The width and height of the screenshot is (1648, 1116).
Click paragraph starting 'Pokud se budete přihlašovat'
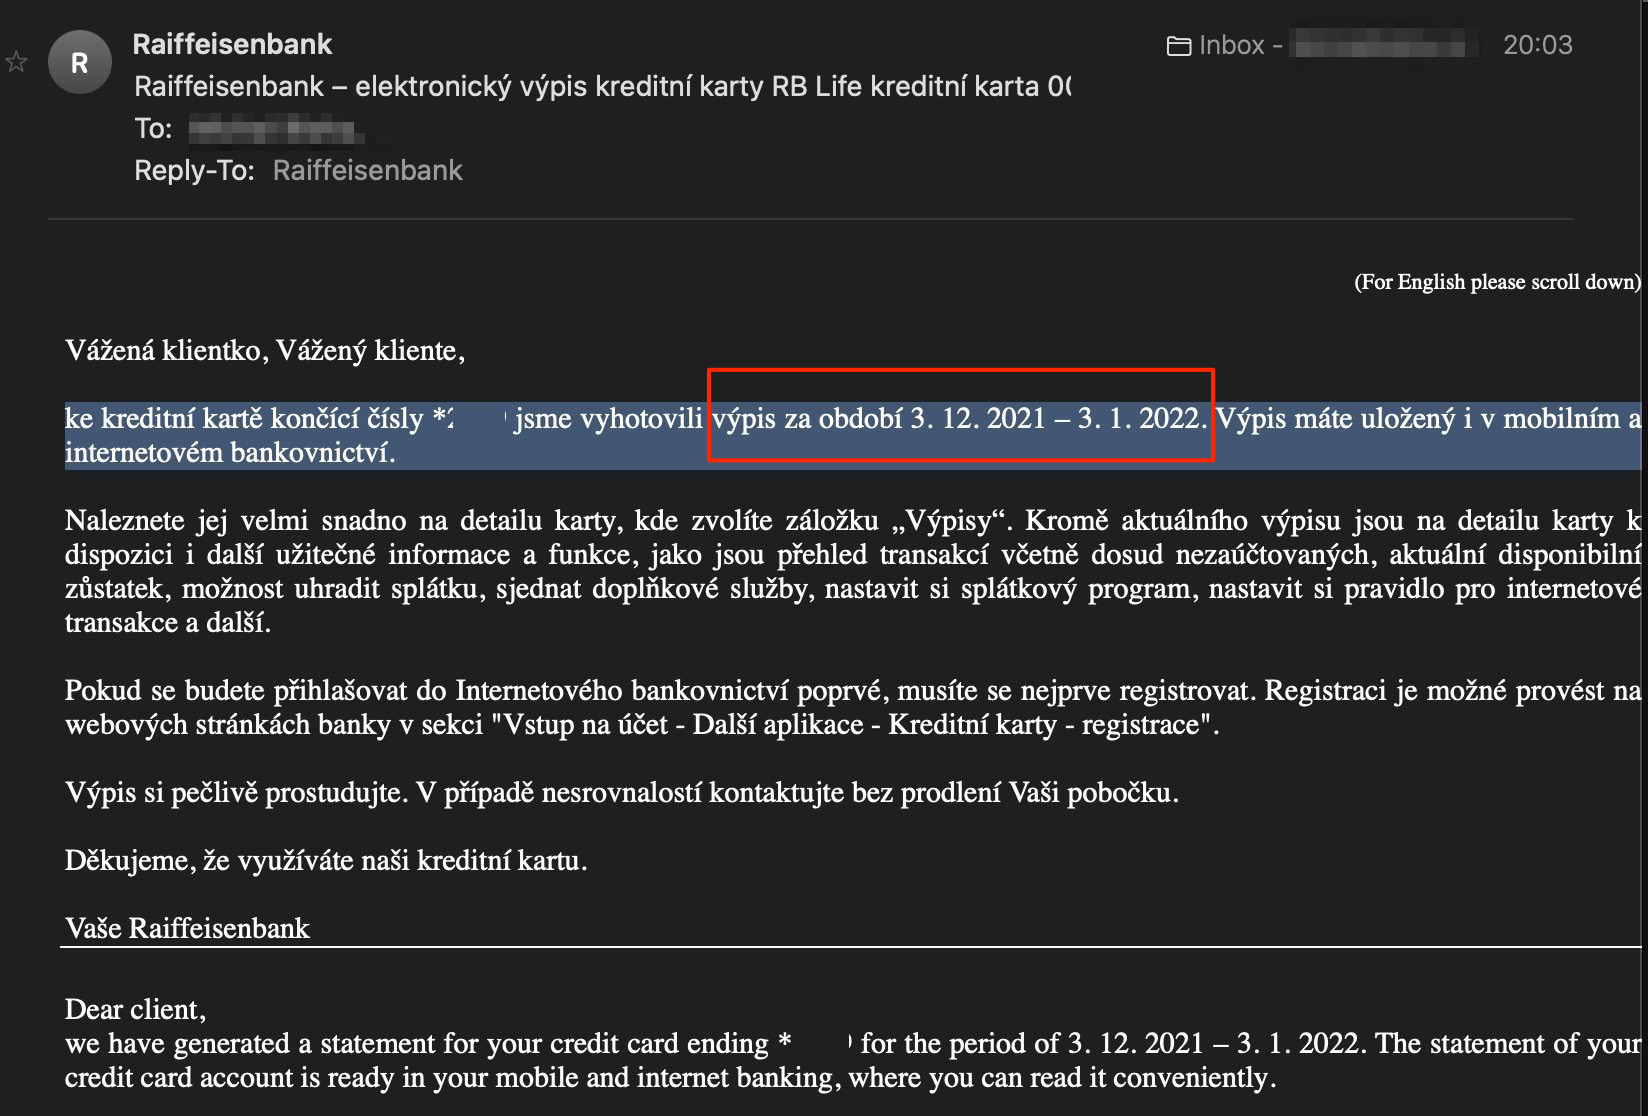853,707
